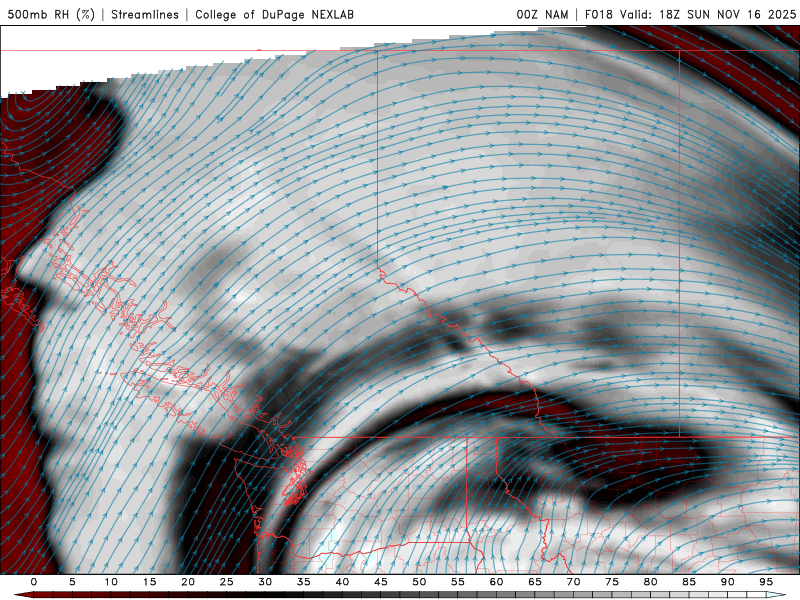The height and width of the screenshot is (600, 800).
Task: Click the colorbar label '85'
Action: pos(688,582)
